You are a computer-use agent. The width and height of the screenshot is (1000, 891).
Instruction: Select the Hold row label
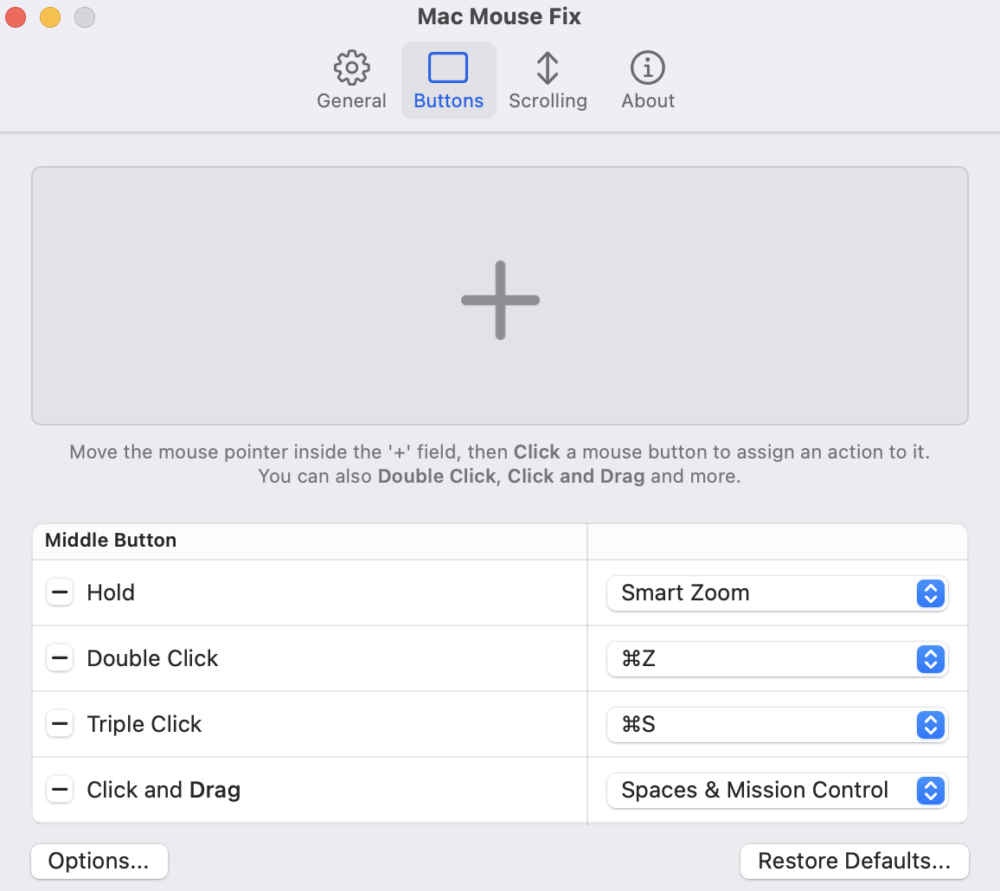point(110,593)
